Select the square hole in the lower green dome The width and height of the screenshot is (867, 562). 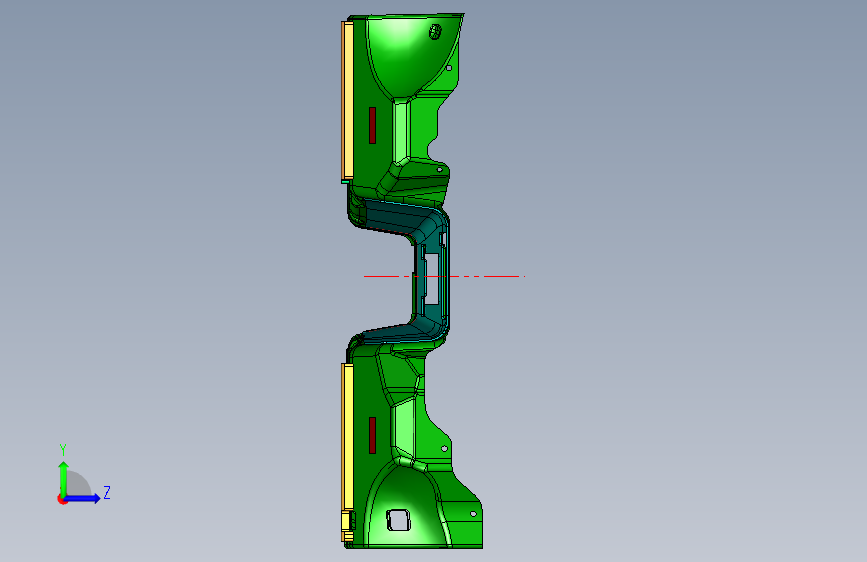coord(398,520)
